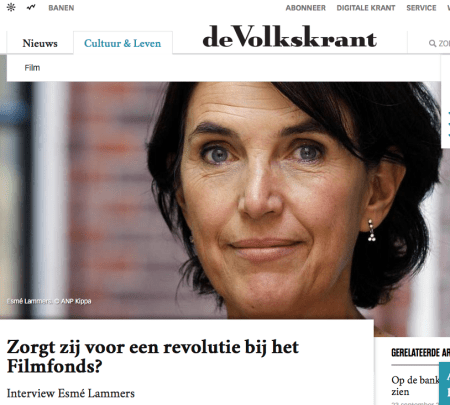
Task: Click the magnifying glass search icon
Action: 432,43
